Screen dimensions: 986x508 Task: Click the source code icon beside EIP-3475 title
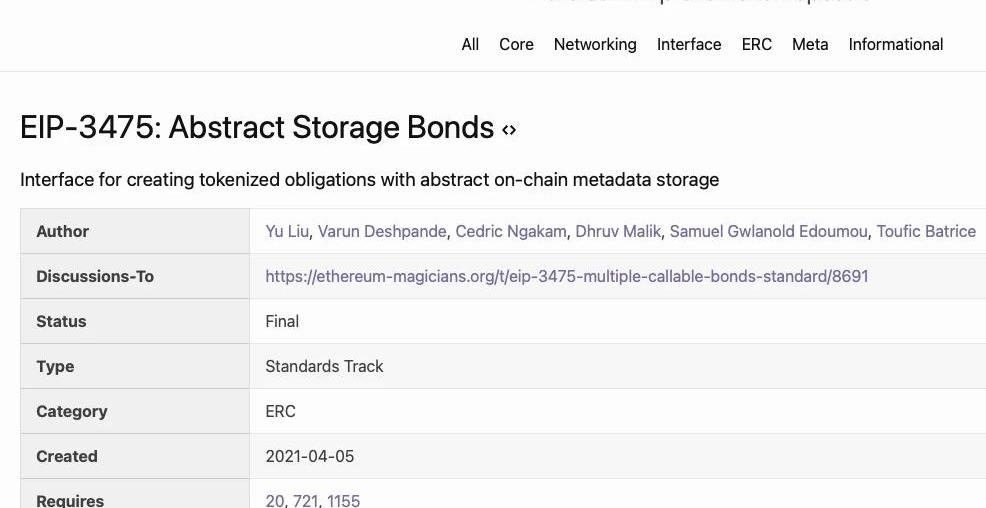509,130
